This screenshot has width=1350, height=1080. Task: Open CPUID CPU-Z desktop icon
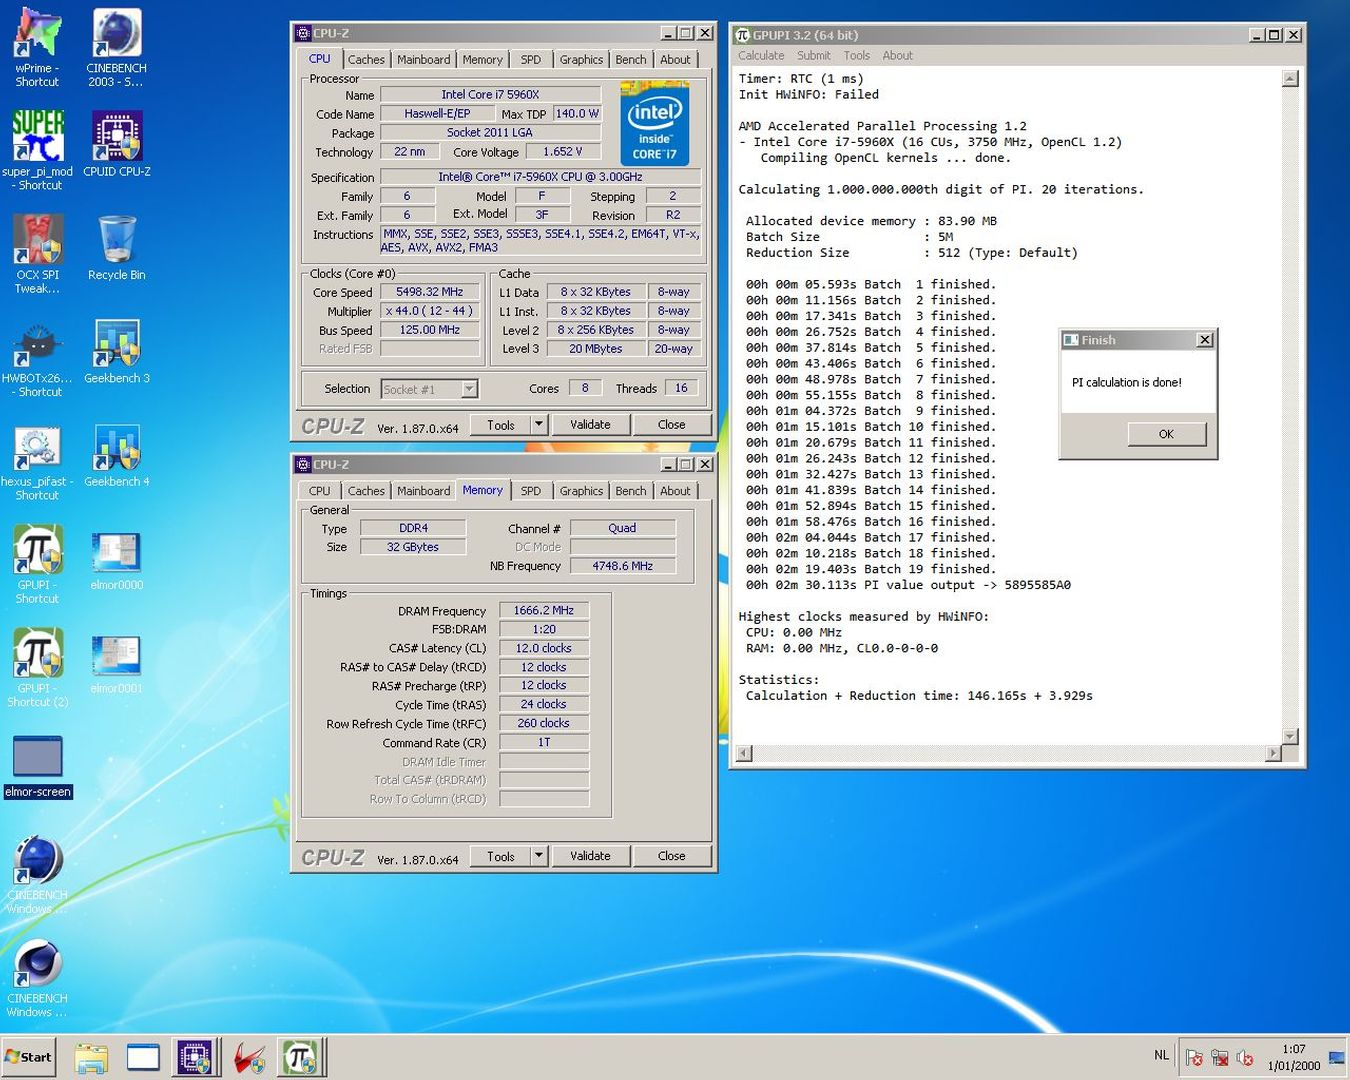(117, 145)
